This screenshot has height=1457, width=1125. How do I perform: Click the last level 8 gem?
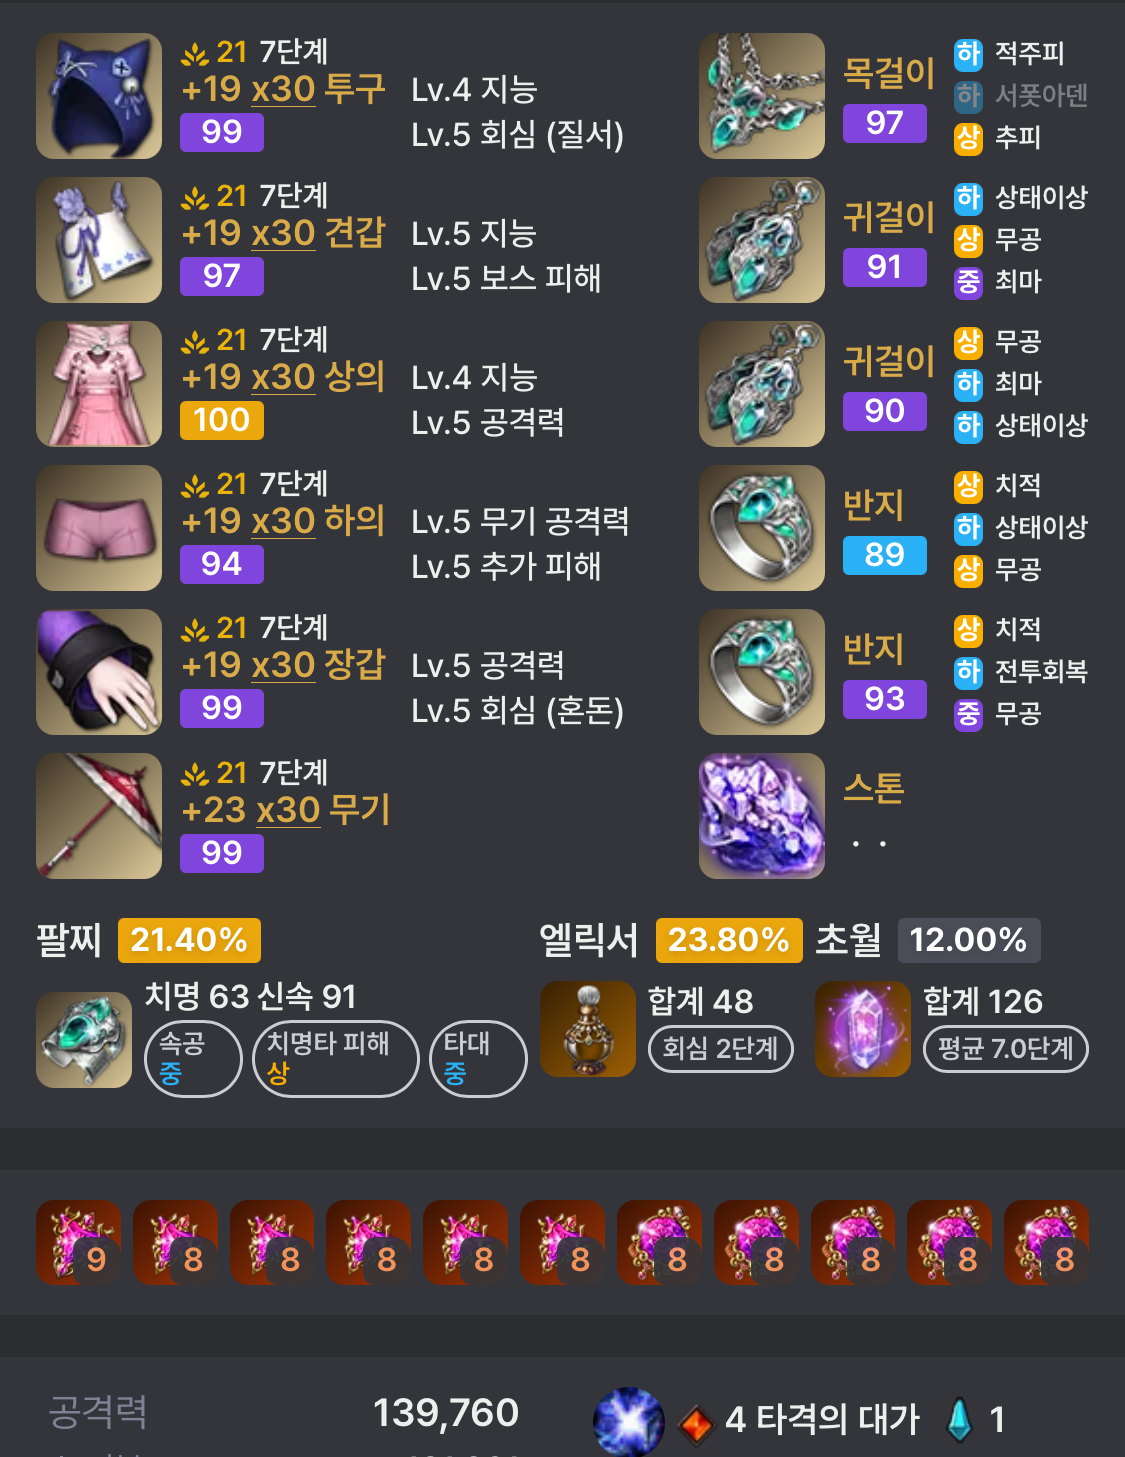tap(1047, 1243)
